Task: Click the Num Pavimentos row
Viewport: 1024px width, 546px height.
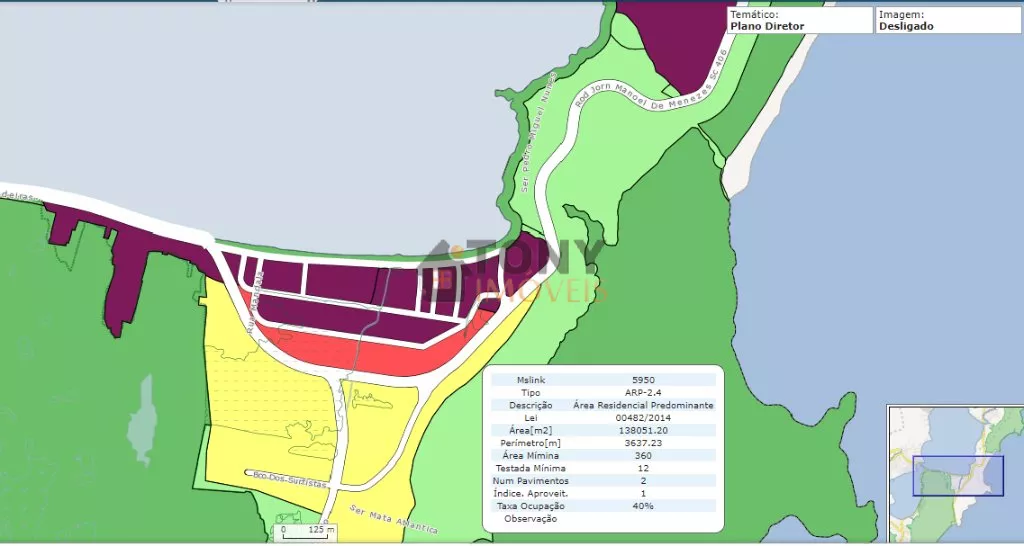Action: pos(601,481)
